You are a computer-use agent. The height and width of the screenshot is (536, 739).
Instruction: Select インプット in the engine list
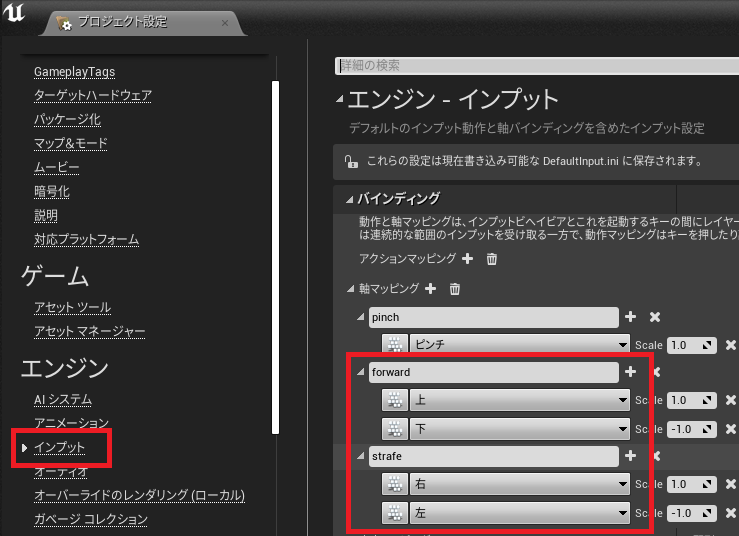point(59,447)
